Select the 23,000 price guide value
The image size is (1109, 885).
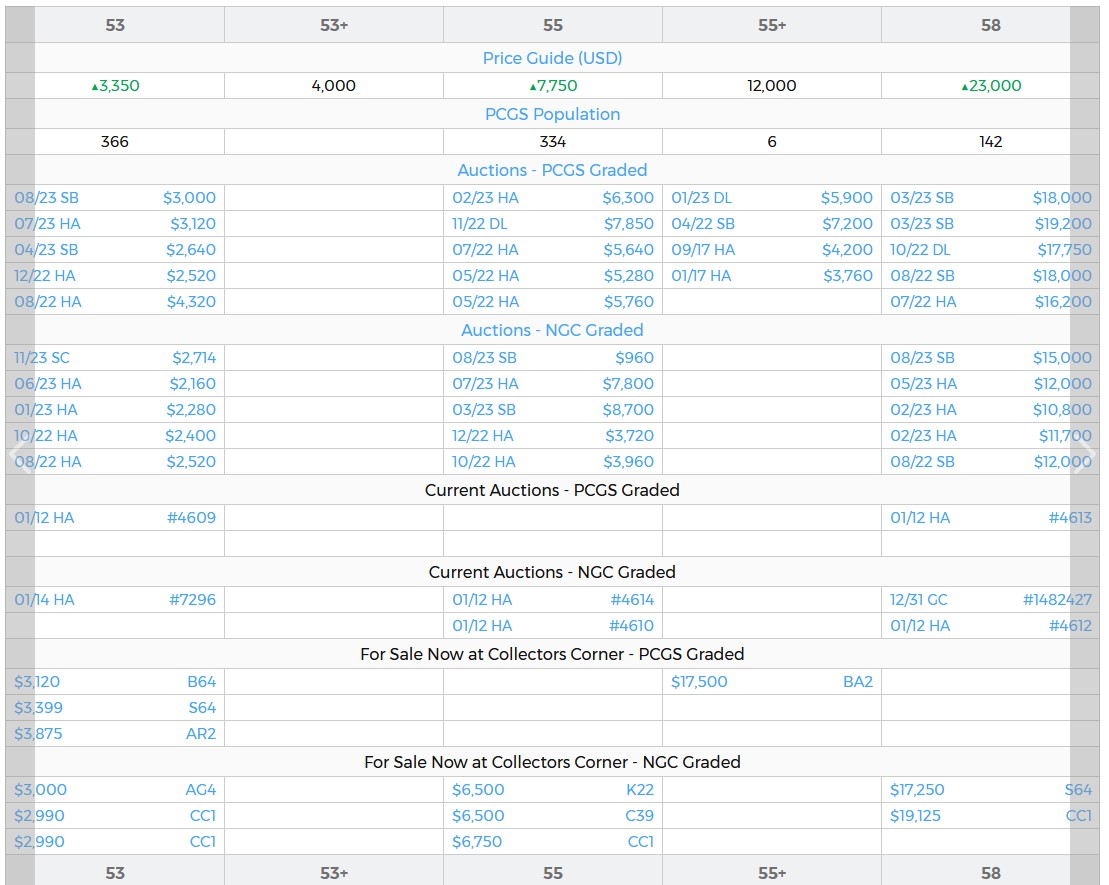(x=991, y=86)
